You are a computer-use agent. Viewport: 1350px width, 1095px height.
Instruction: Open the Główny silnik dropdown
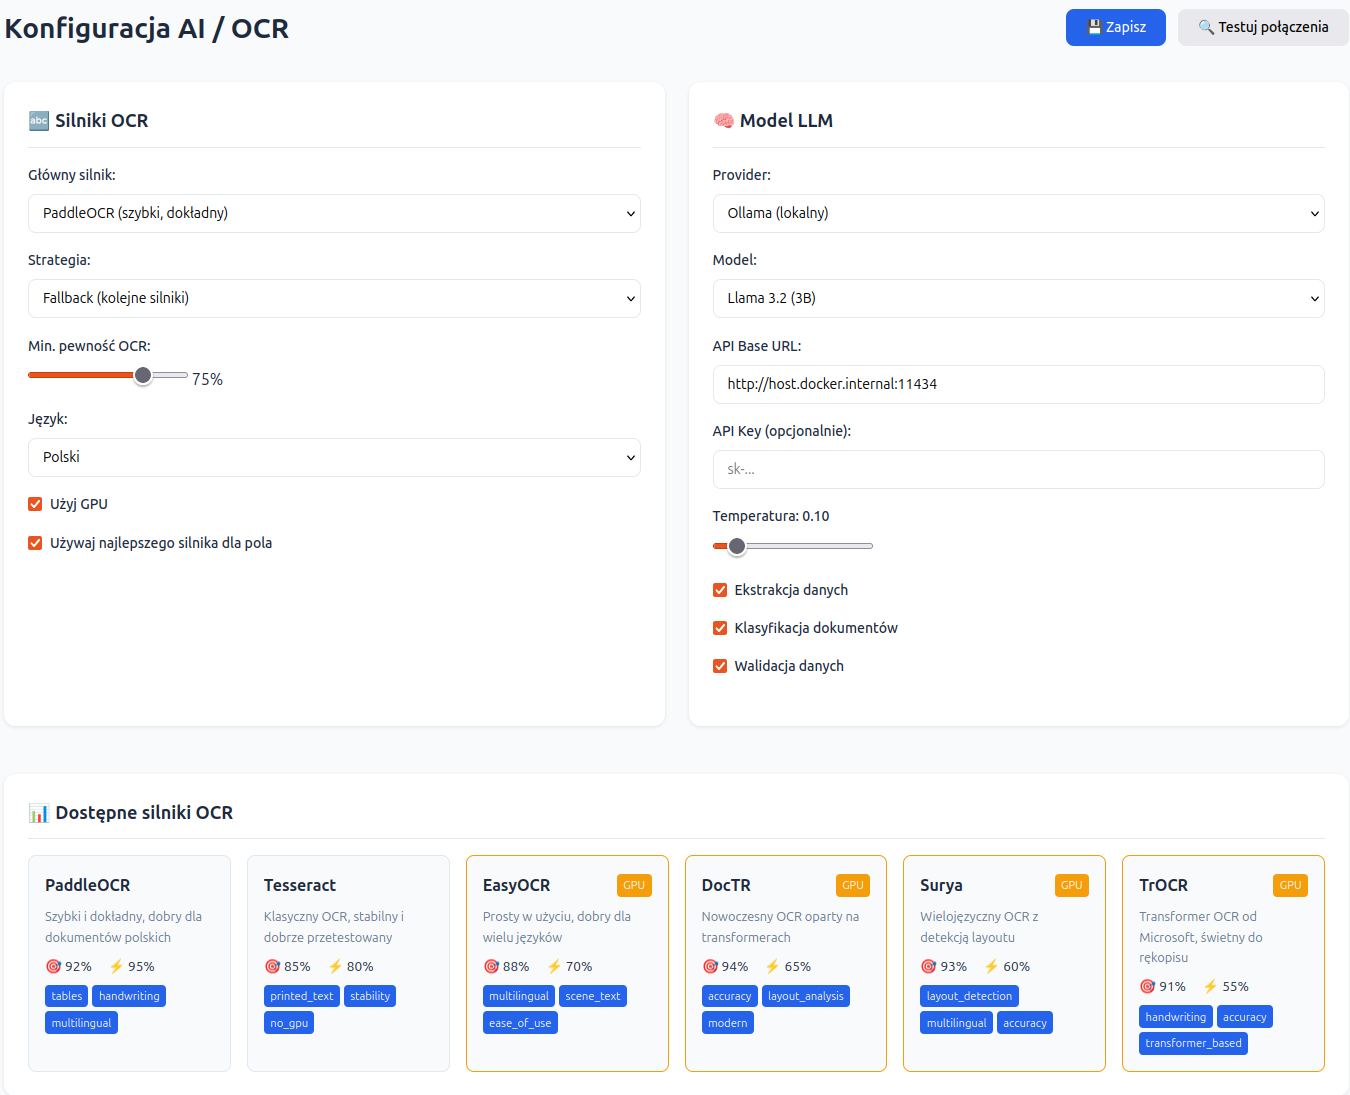click(334, 213)
